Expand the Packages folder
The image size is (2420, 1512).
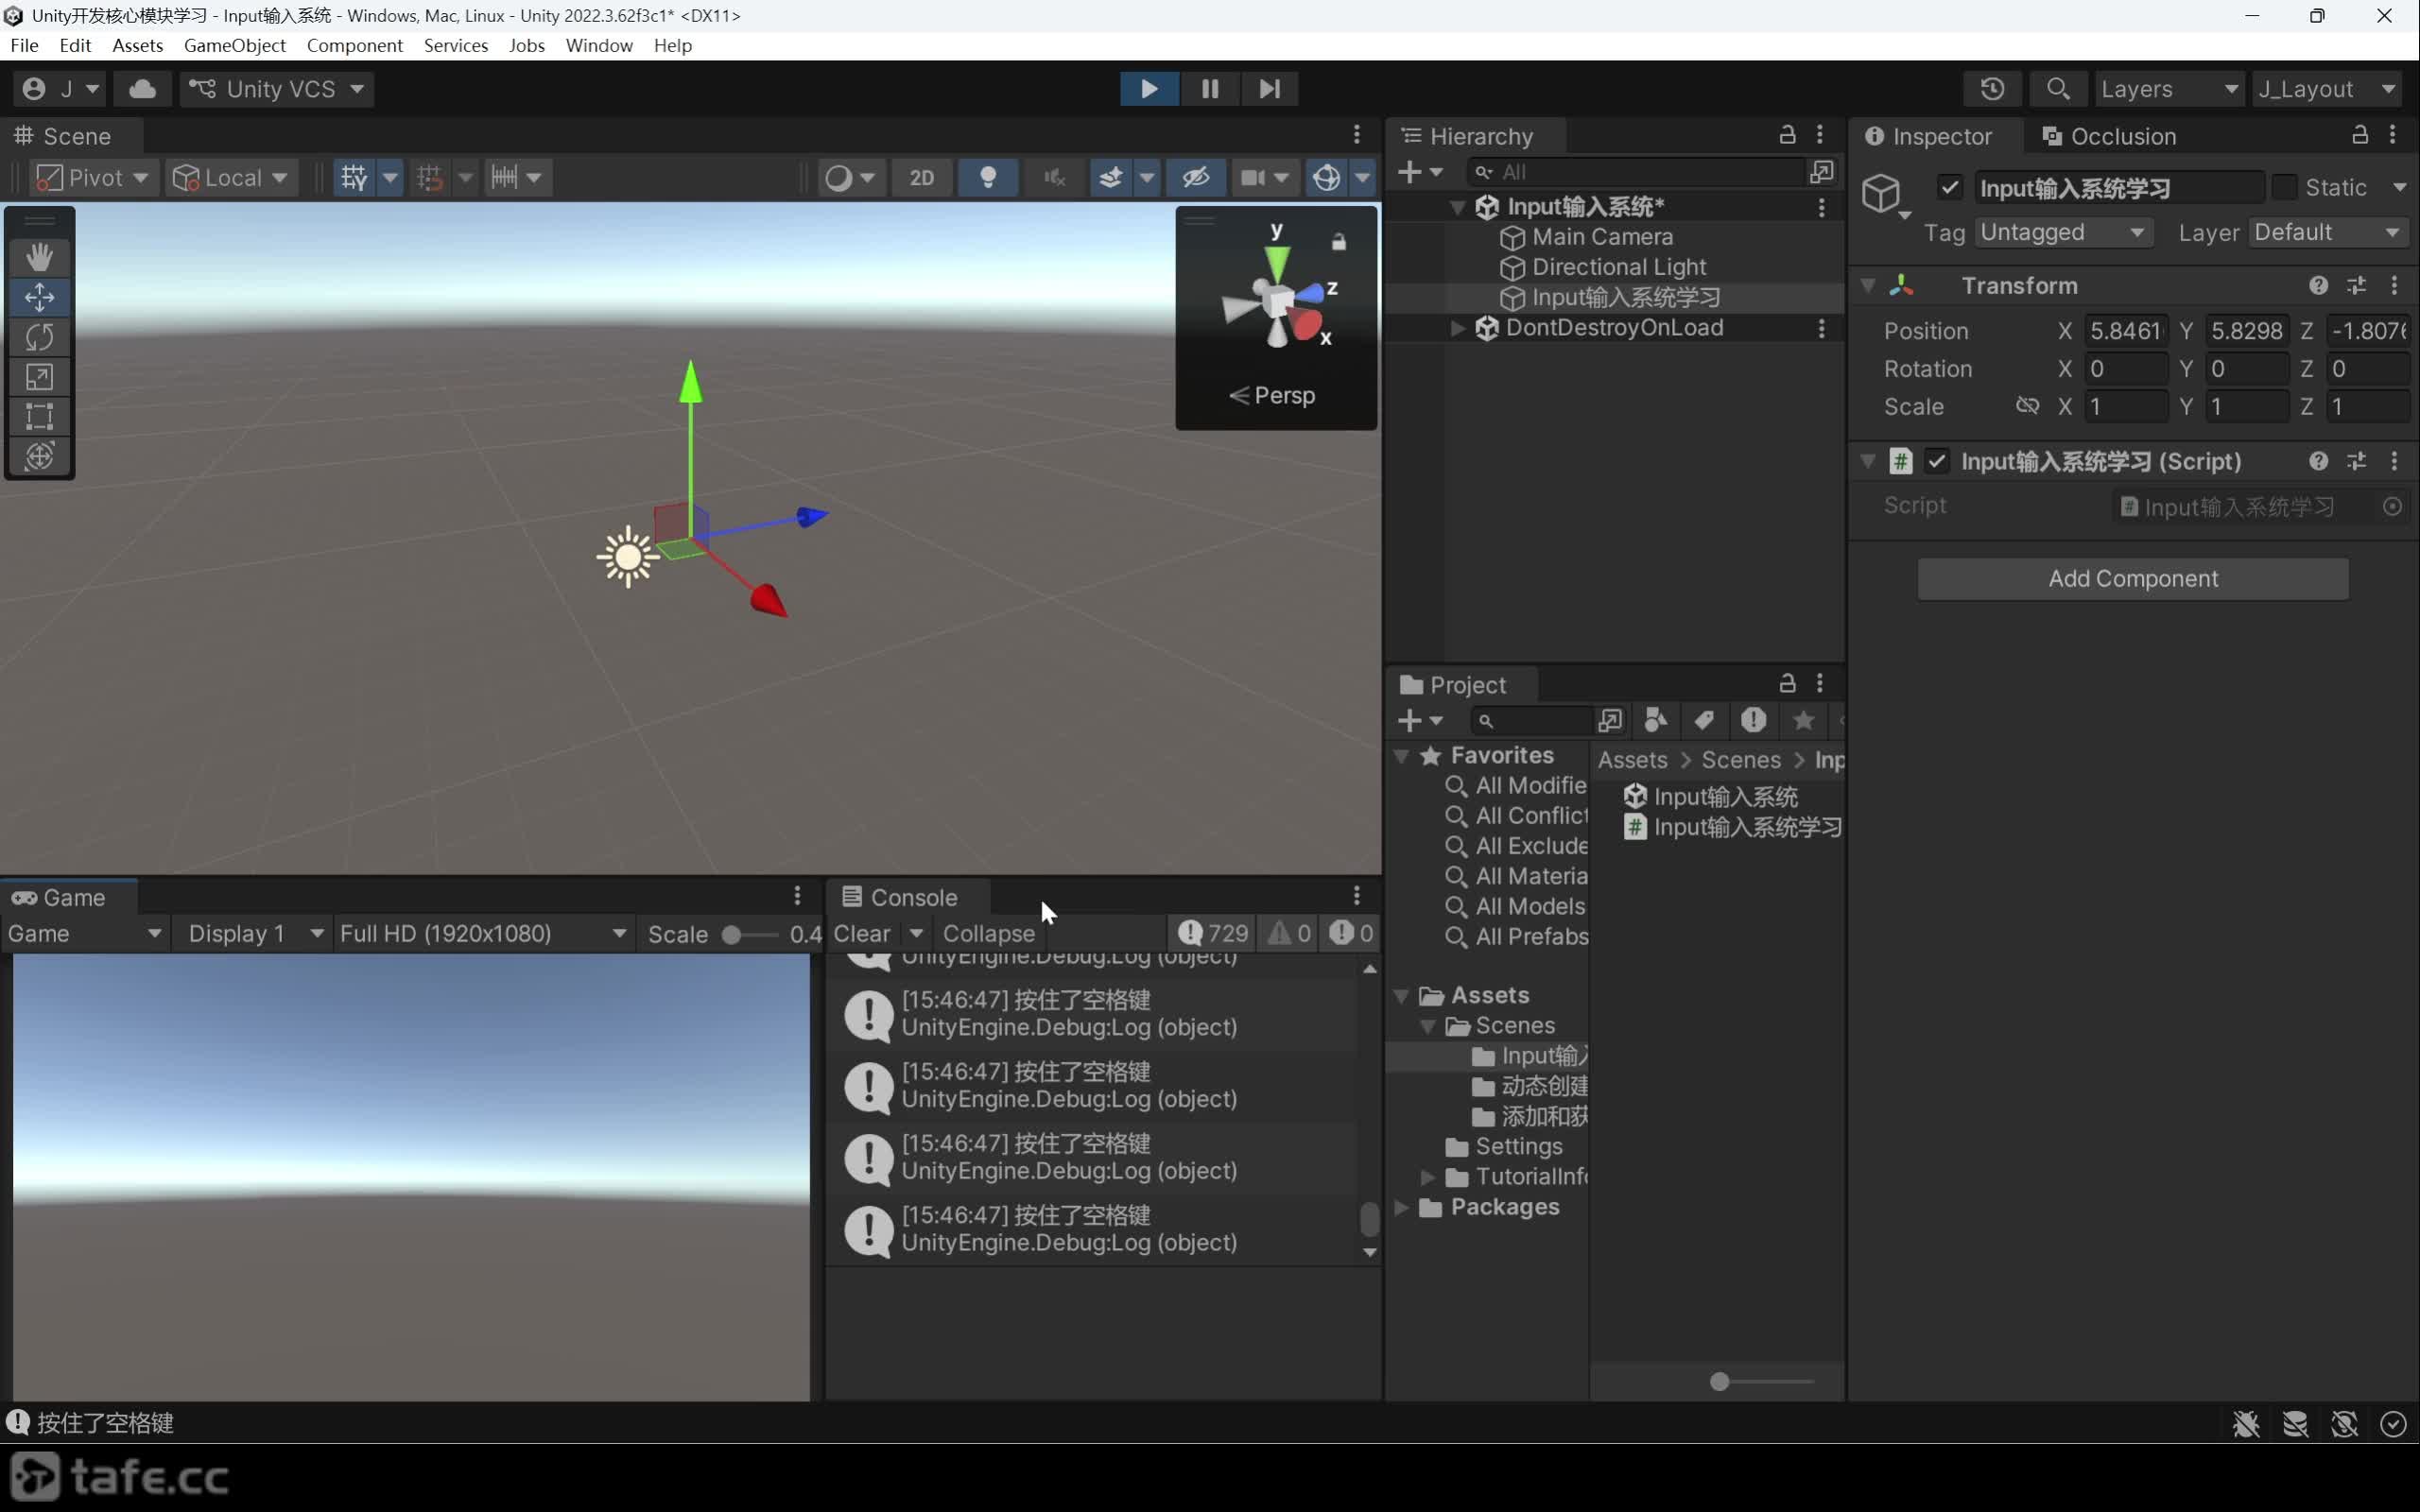click(x=1401, y=1207)
